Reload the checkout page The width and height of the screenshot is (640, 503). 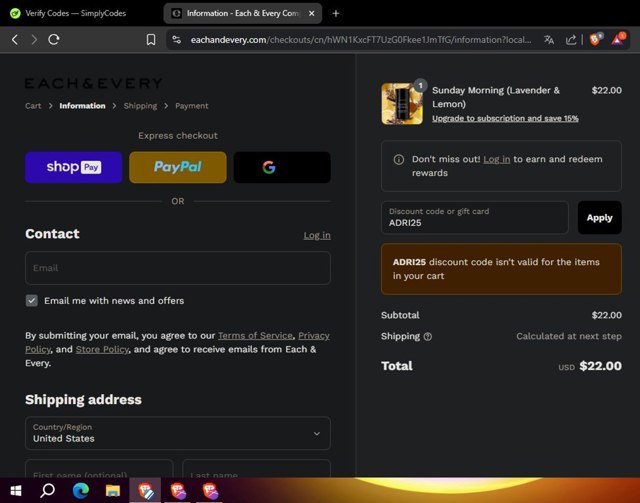pos(54,40)
